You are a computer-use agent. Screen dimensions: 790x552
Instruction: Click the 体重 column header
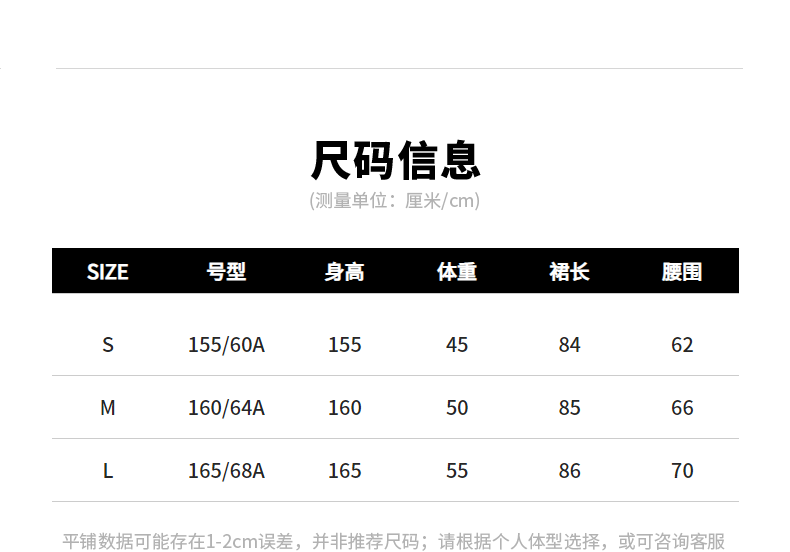(457, 271)
